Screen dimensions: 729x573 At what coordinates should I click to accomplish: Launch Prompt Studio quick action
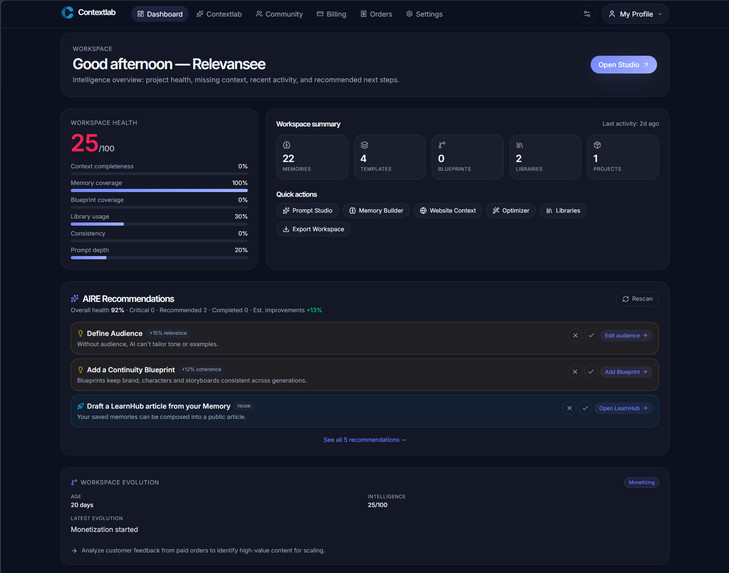point(307,211)
